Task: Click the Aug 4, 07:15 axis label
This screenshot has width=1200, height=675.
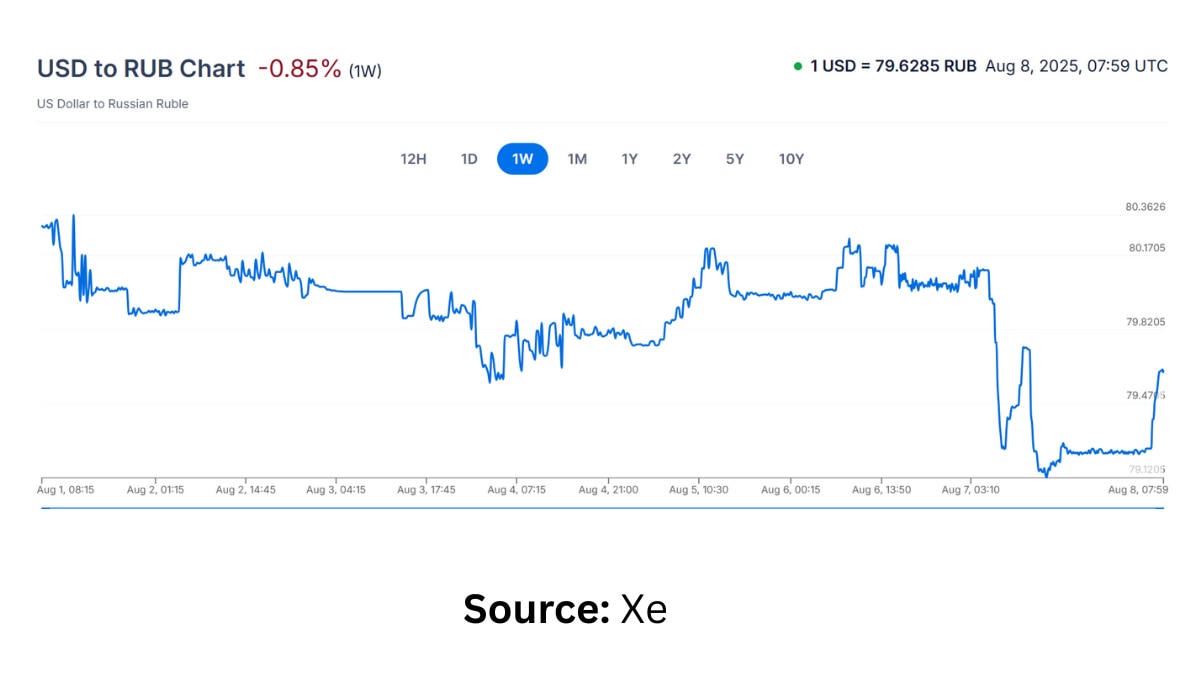Action: click(x=517, y=490)
